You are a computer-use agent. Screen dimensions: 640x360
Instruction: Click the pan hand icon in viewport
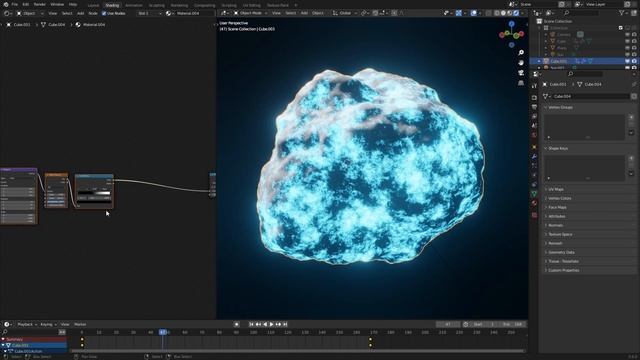click(521, 62)
